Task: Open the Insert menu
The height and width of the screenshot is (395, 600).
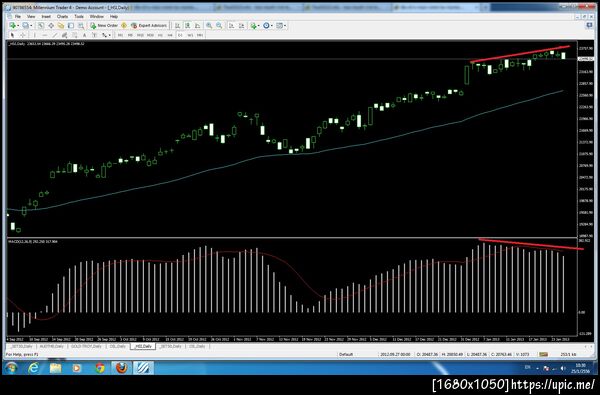Action: tap(46, 16)
